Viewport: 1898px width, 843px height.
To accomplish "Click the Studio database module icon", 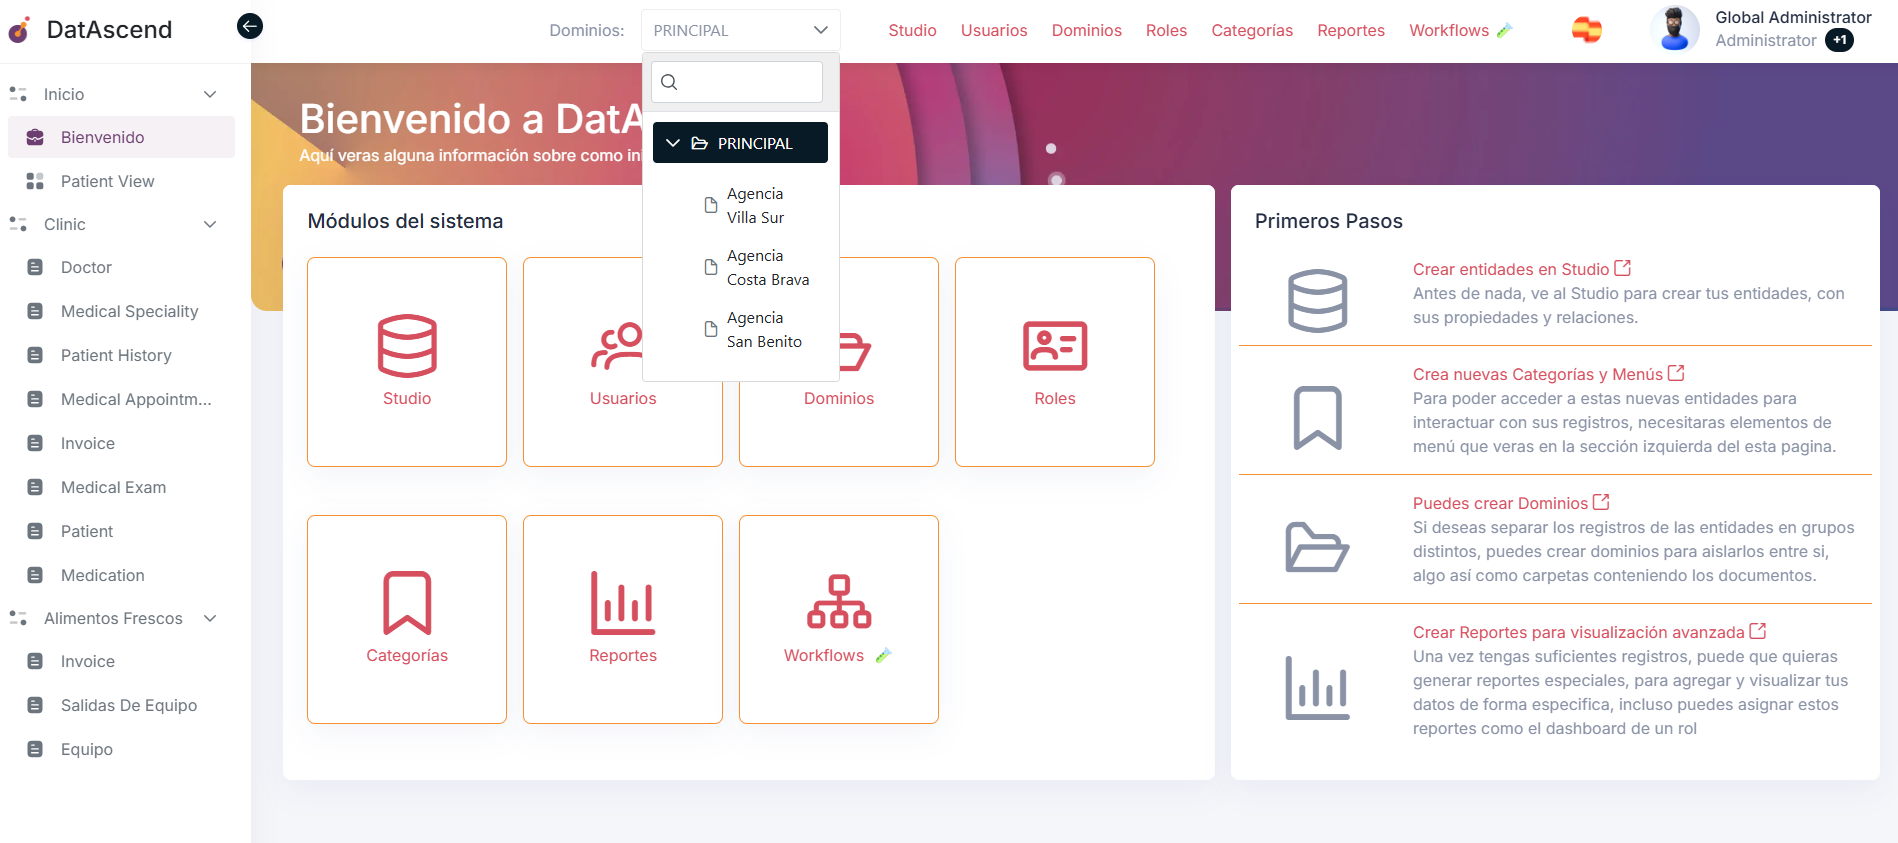I will tap(407, 346).
